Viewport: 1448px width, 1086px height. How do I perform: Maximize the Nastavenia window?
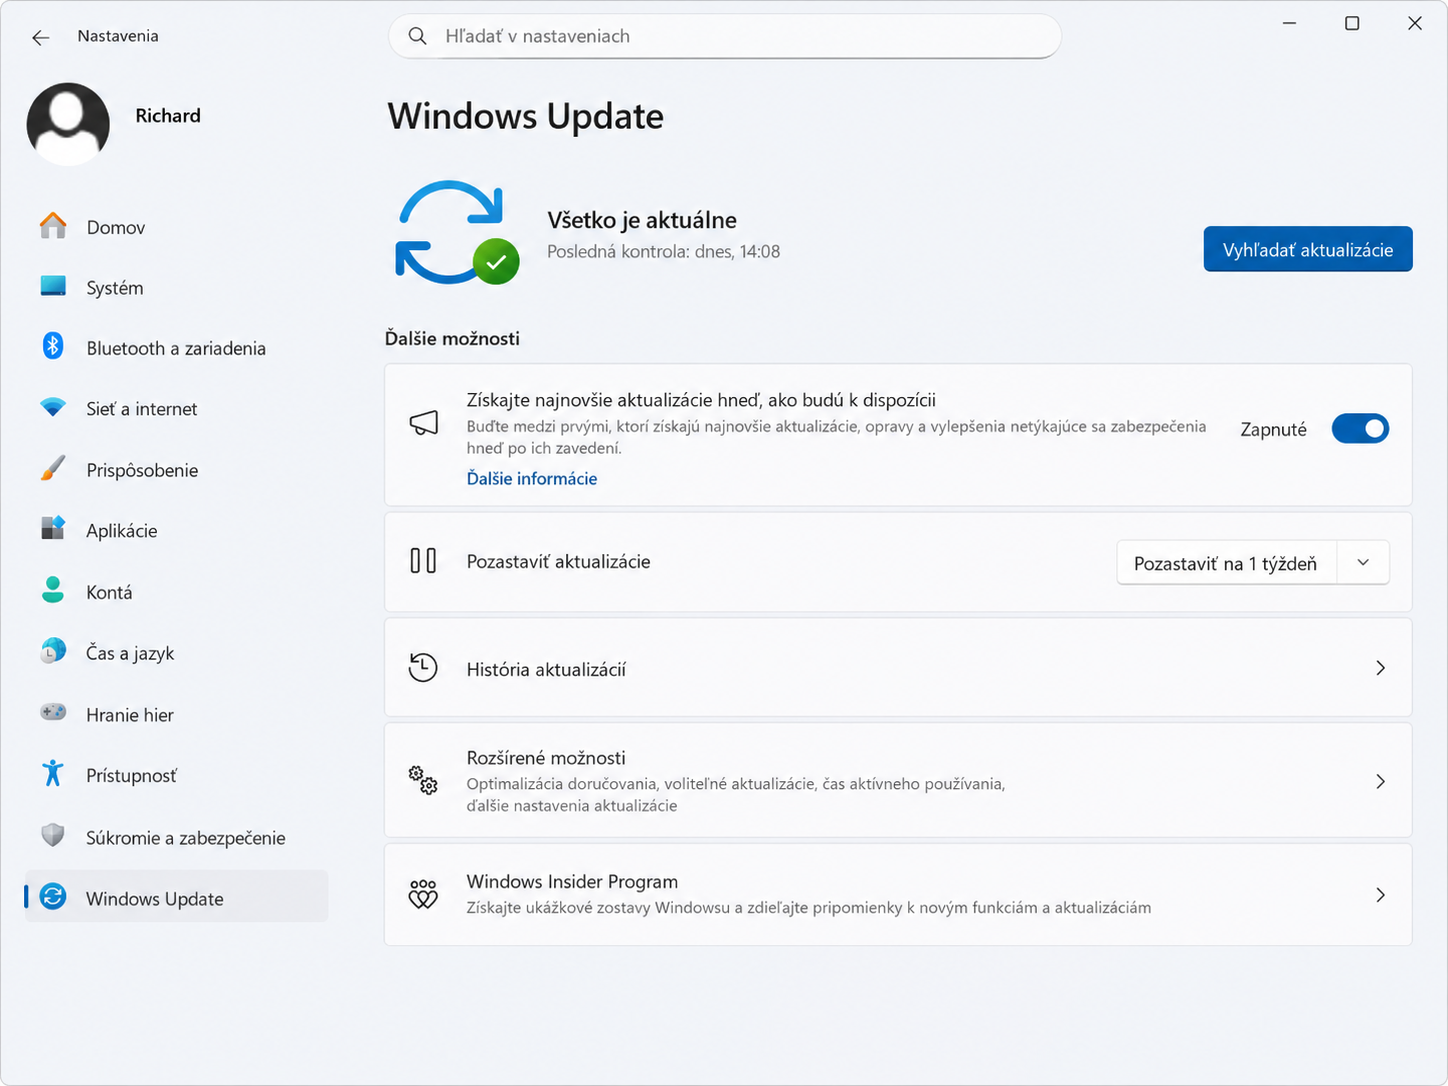pos(1352,23)
